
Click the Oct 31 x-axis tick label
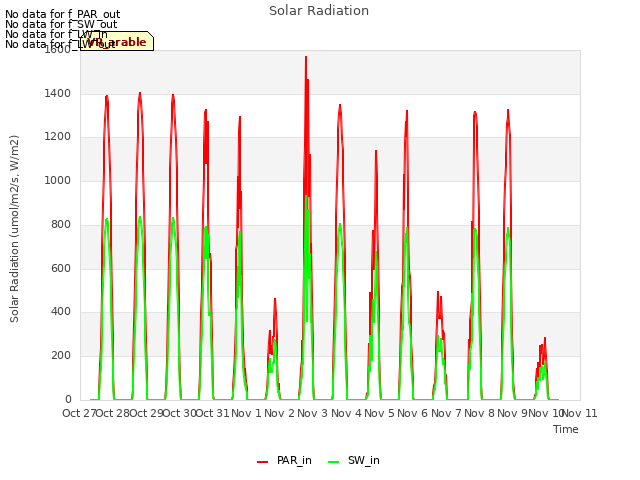click(212, 413)
